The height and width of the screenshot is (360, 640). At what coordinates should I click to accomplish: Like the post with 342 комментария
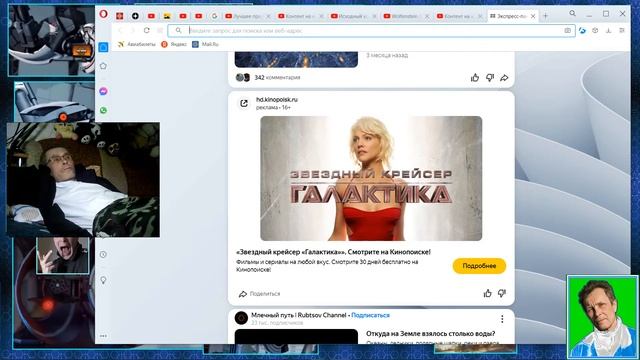click(x=475, y=78)
